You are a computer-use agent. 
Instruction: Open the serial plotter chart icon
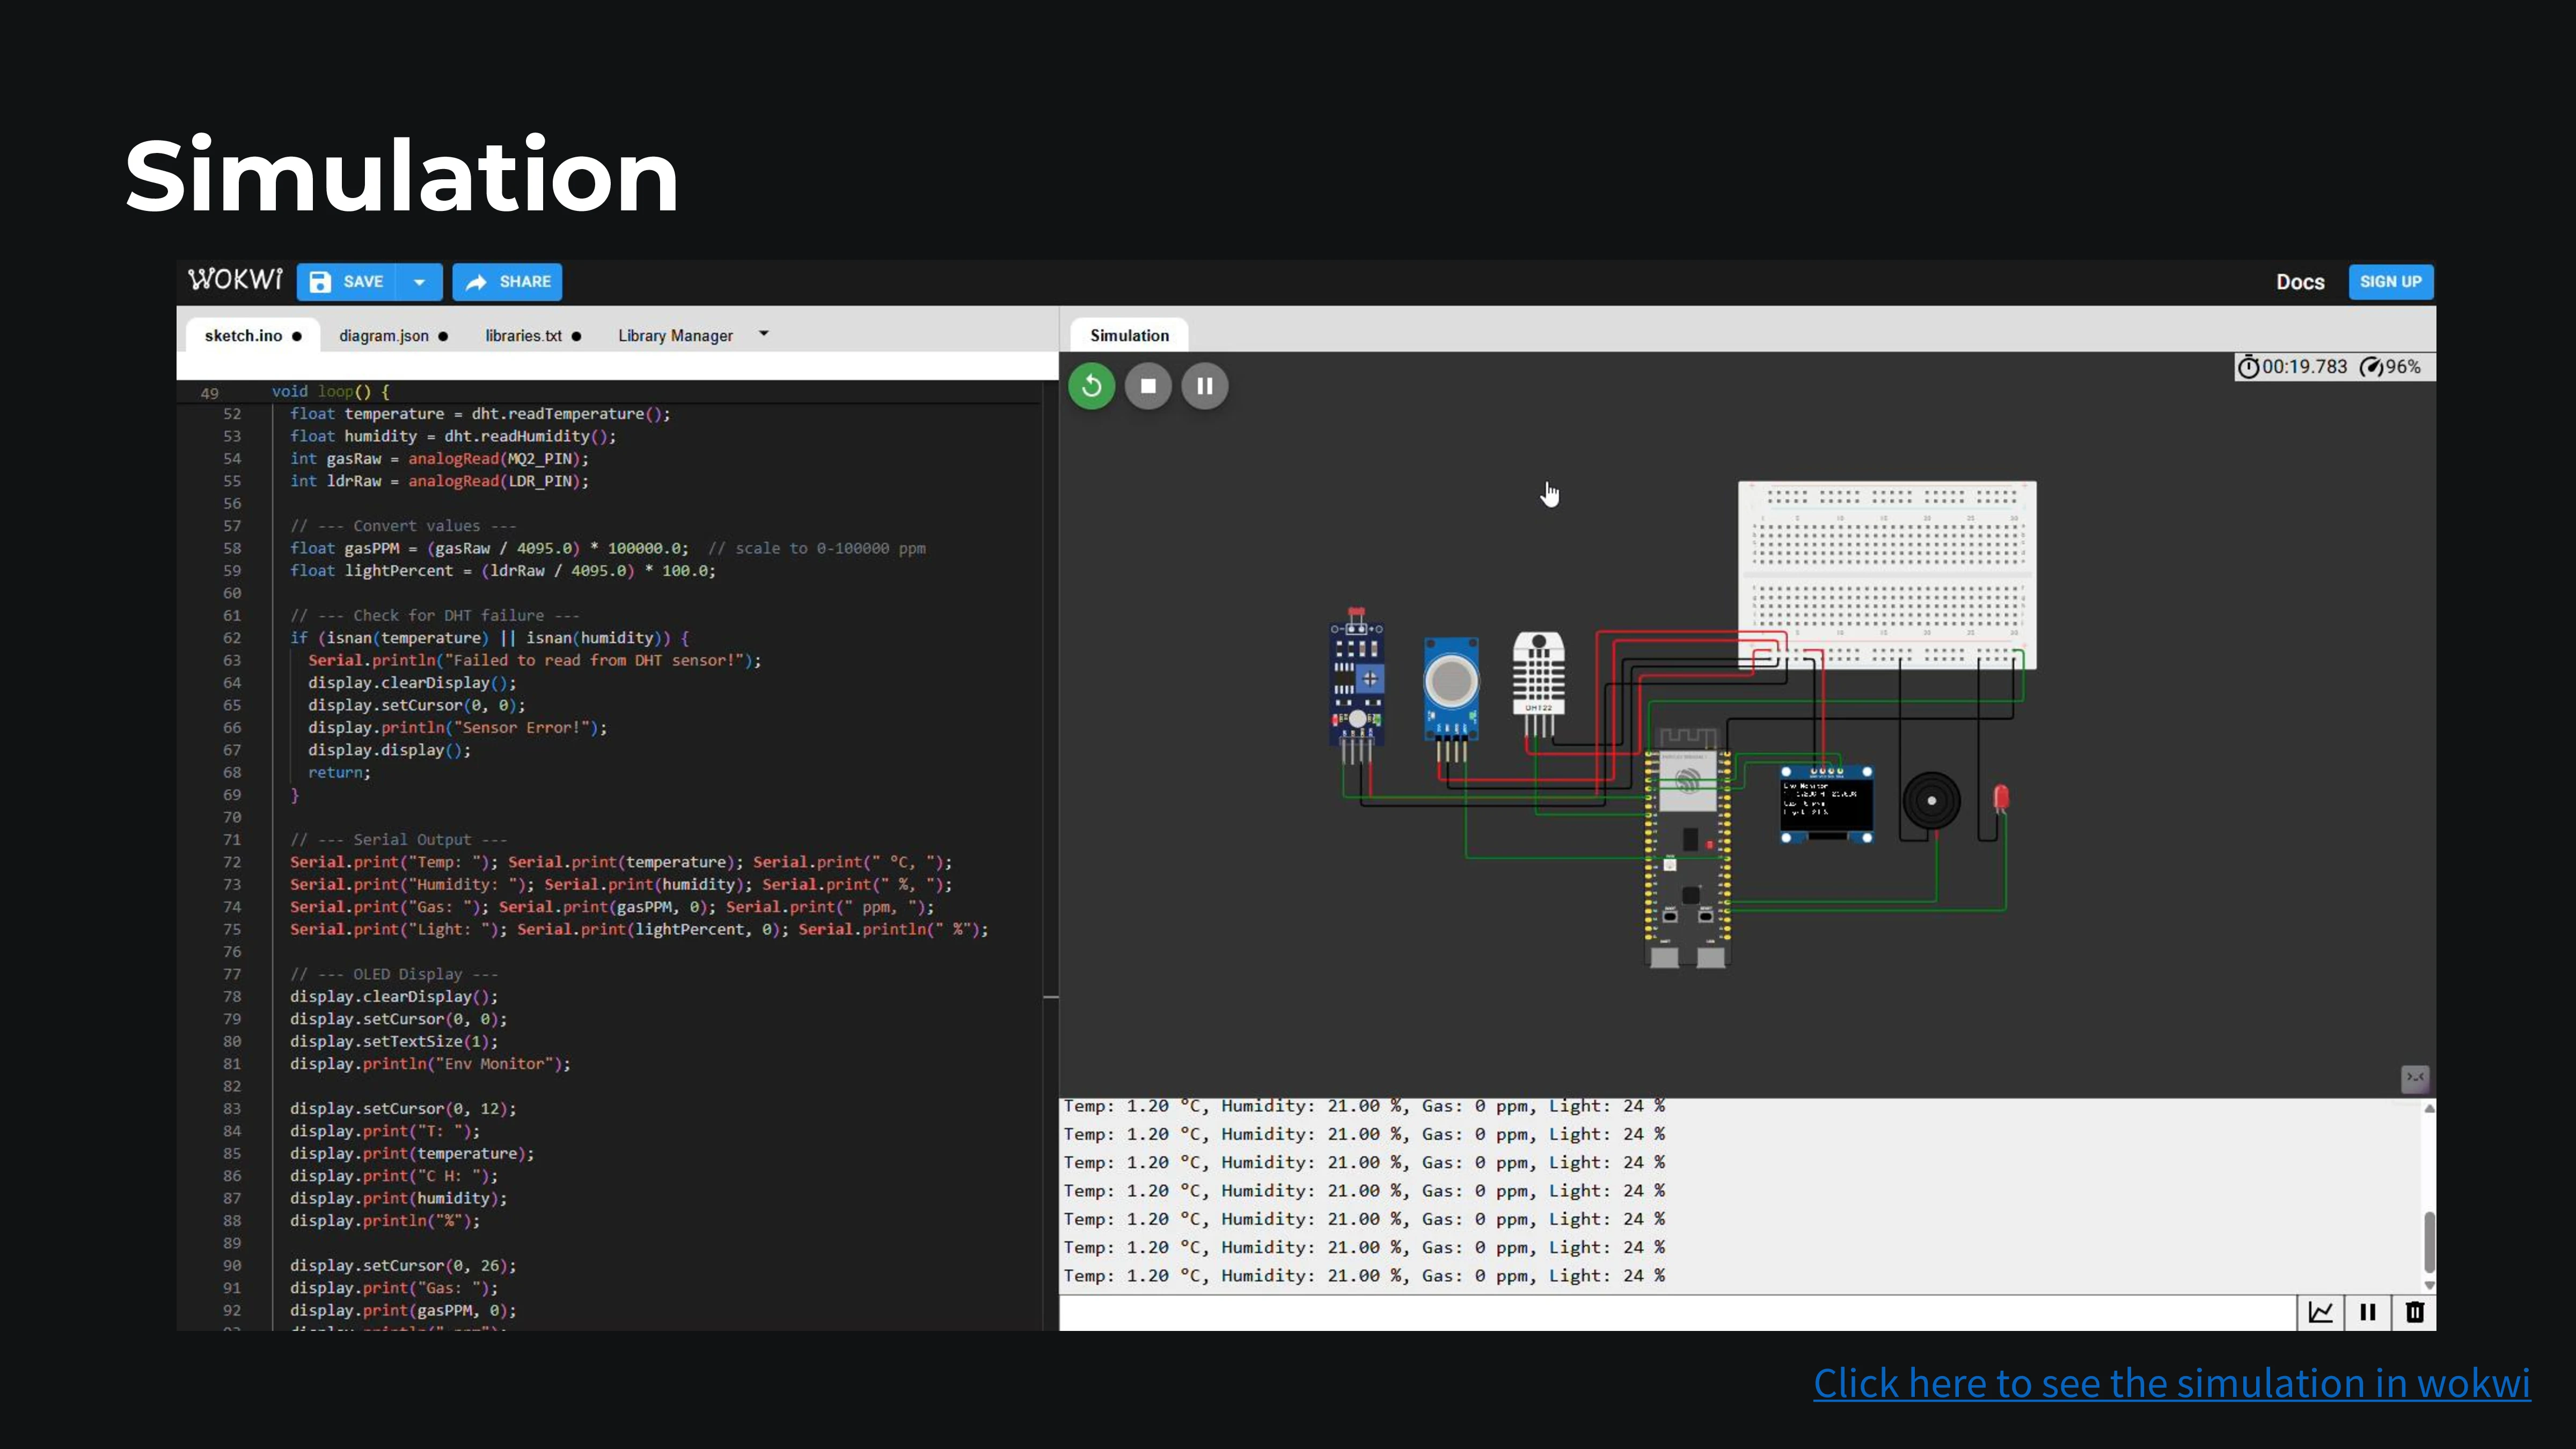pos(2320,1312)
